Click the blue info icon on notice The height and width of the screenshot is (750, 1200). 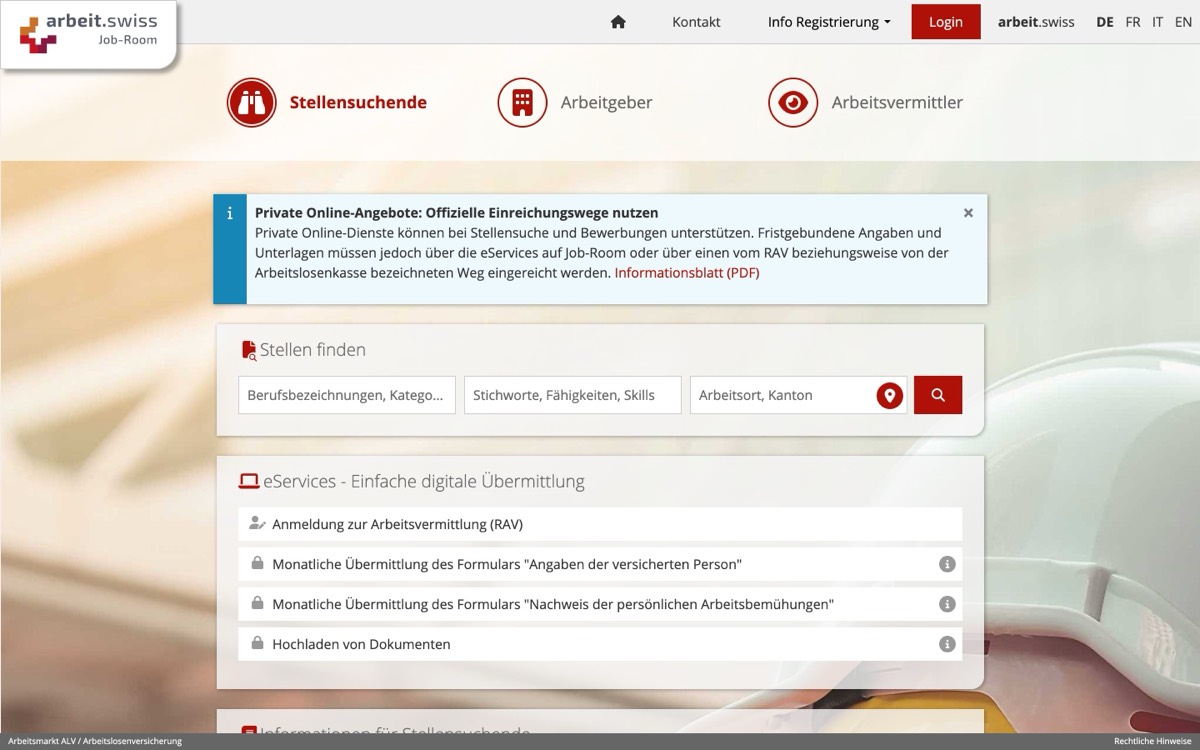(x=230, y=213)
